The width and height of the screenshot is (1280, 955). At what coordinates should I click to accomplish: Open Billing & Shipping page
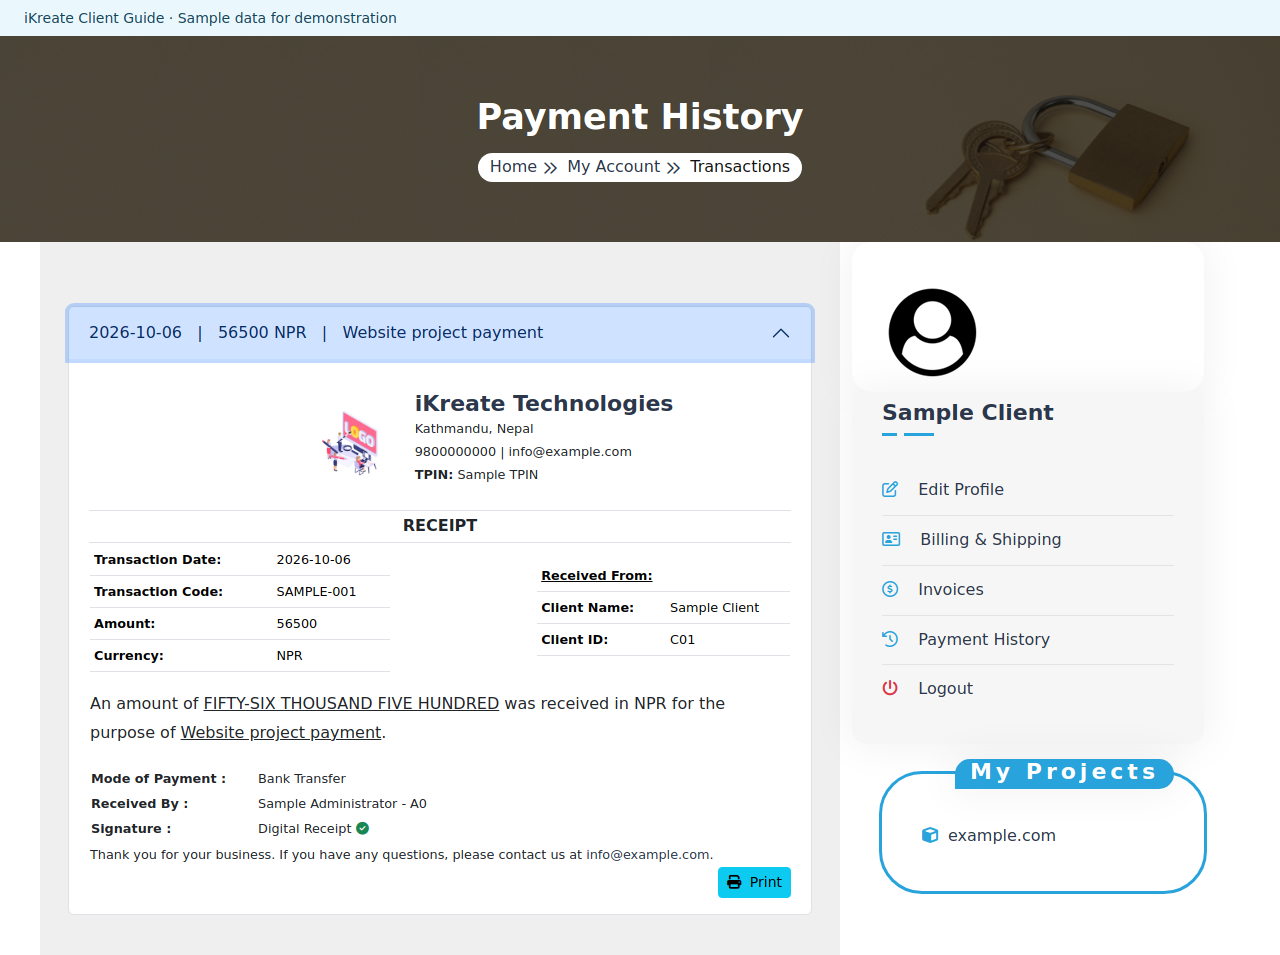click(x=991, y=539)
